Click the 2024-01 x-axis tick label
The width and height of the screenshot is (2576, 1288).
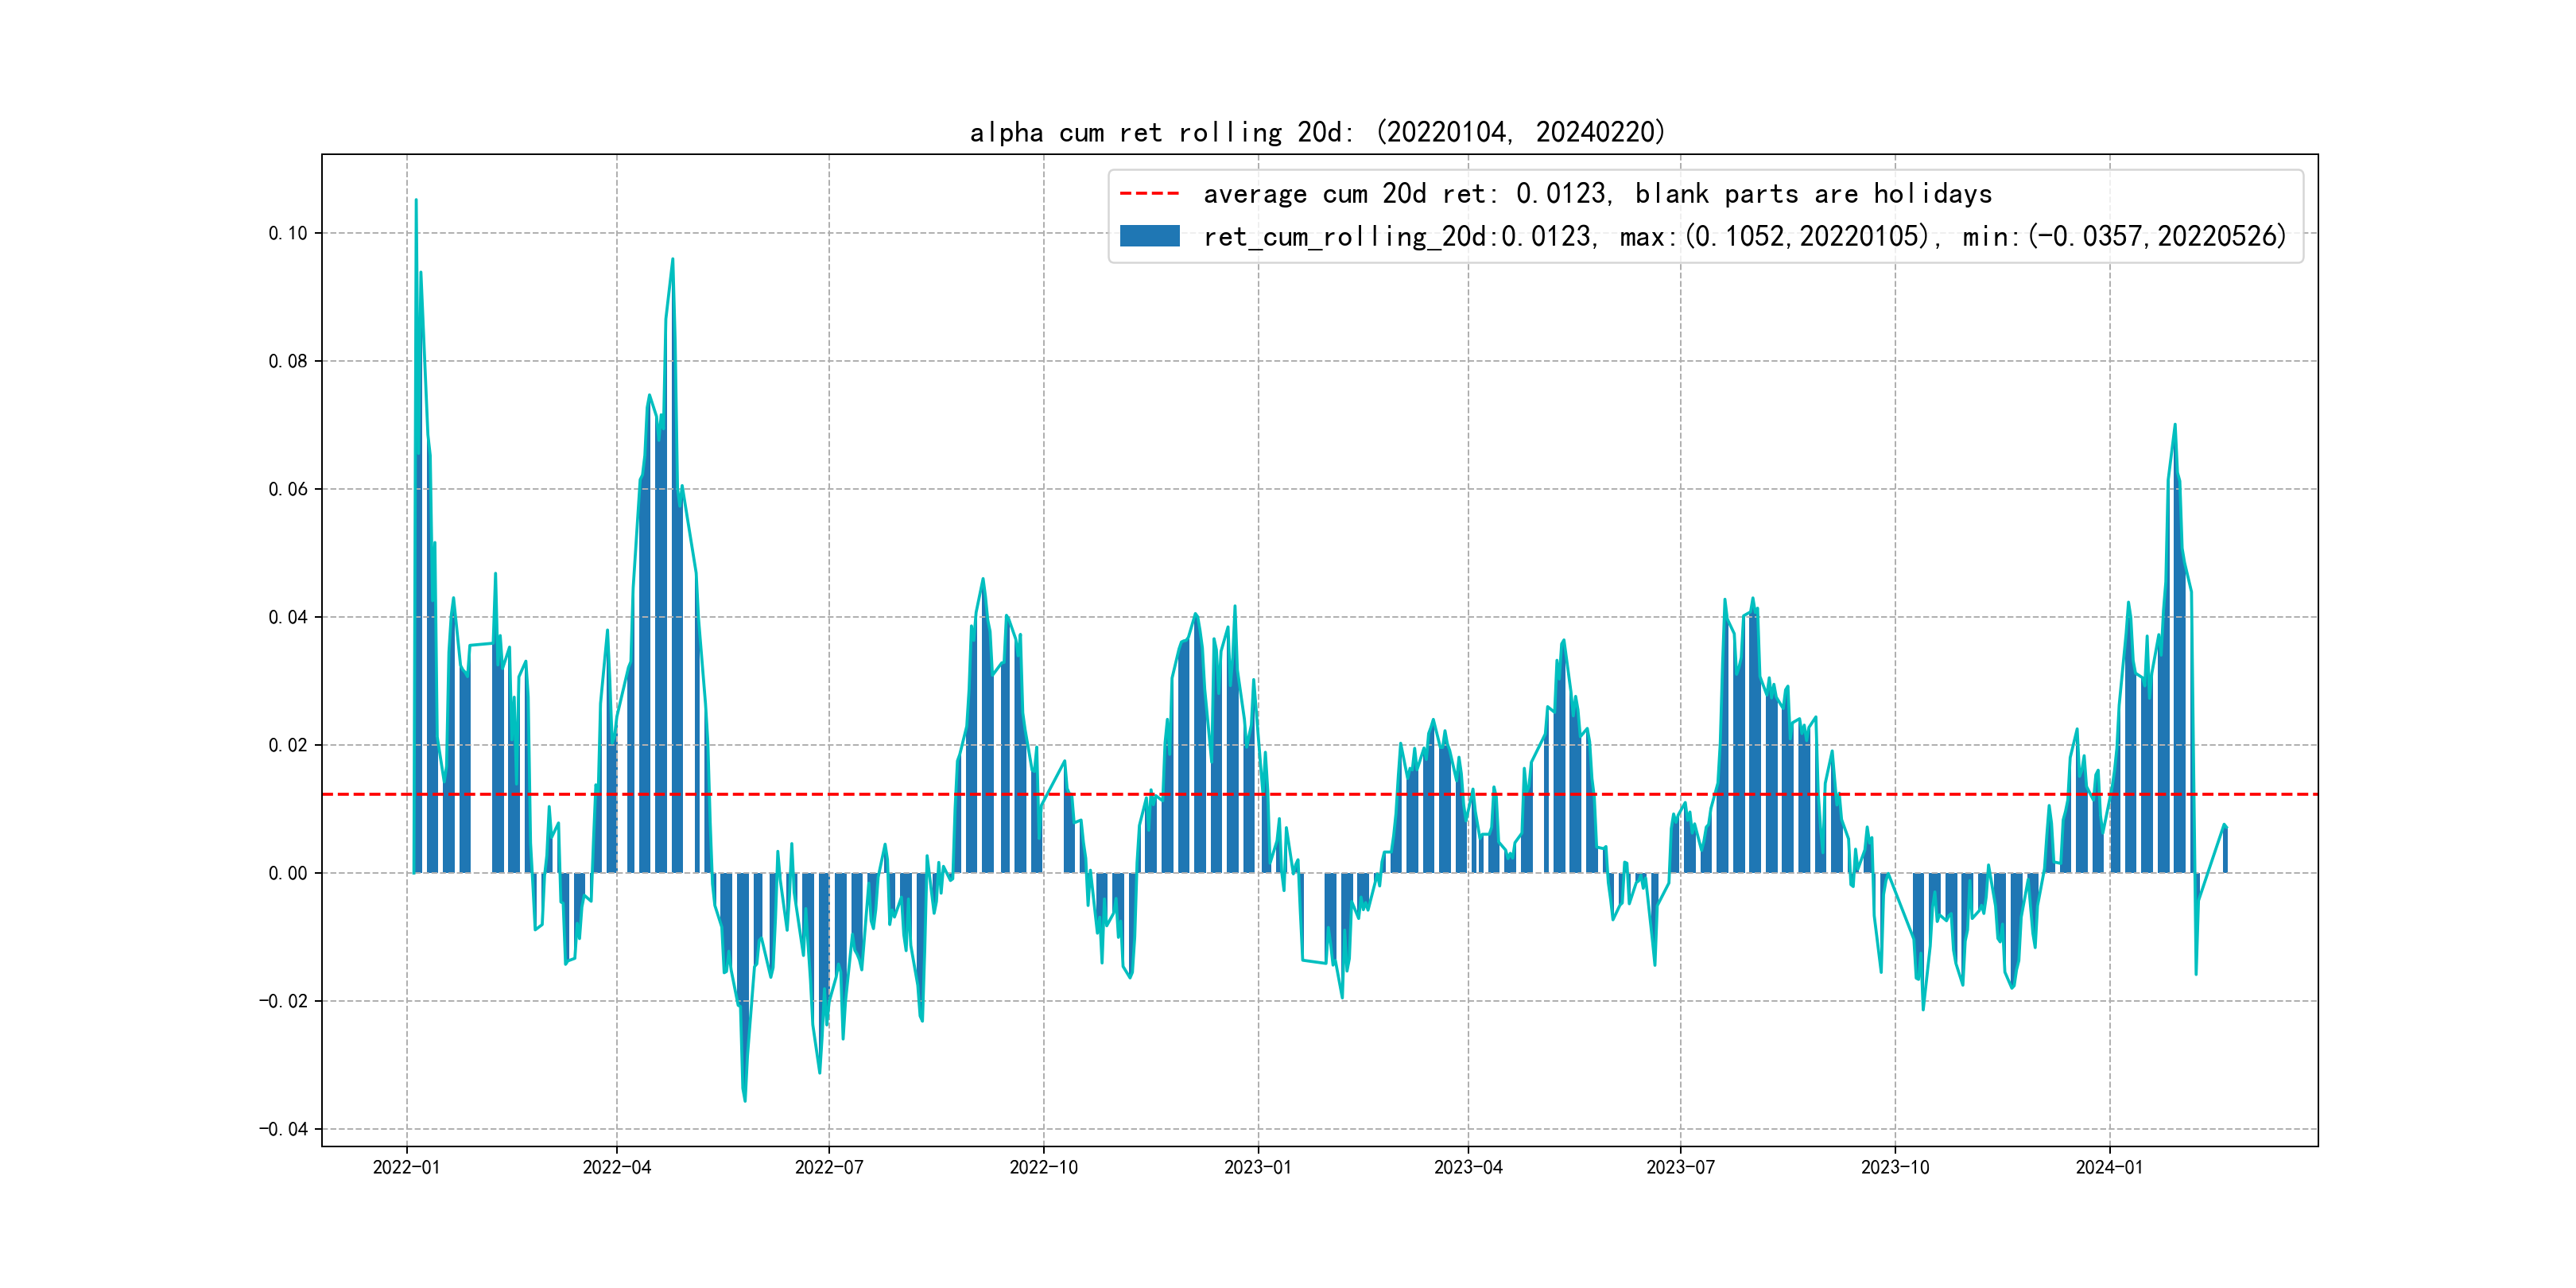pyautogui.click(x=2109, y=1167)
